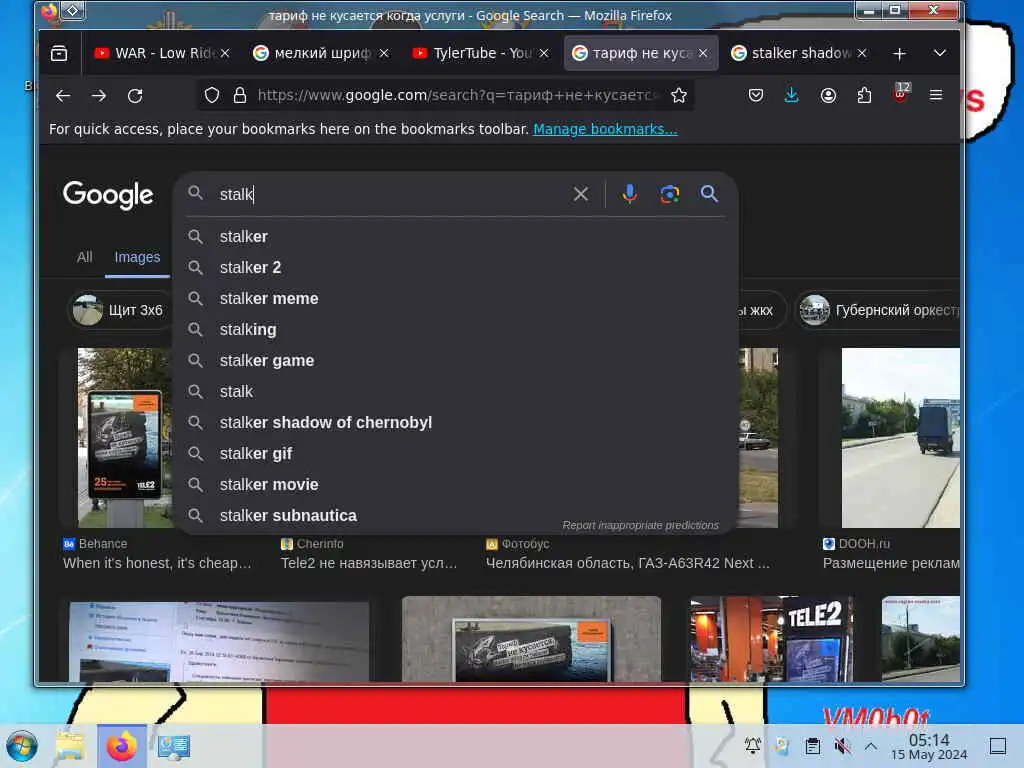1024x768 pixels.
Task: Open a new browser tab
Action: click(899, 54)
